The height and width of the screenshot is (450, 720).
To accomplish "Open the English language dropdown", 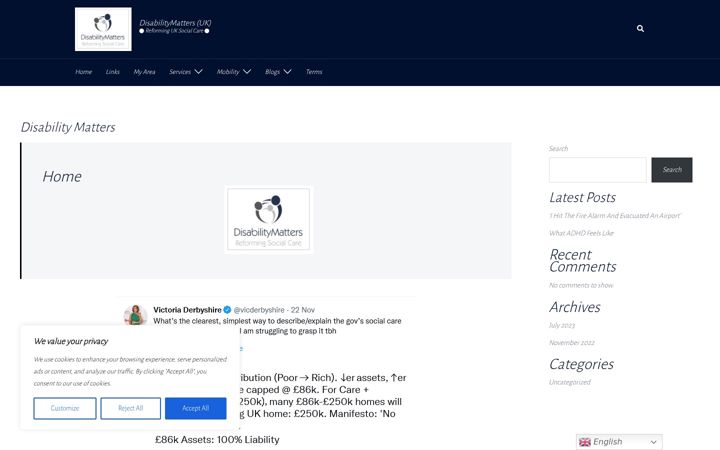I will [x=619, y=442].
